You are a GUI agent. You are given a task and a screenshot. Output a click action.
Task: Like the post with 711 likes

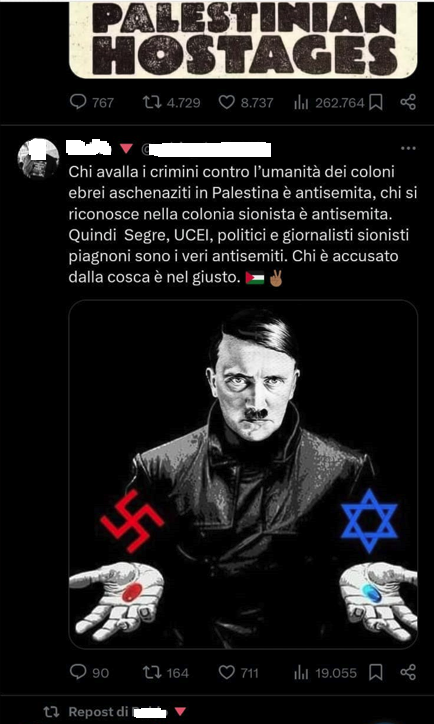click(238, 673)
